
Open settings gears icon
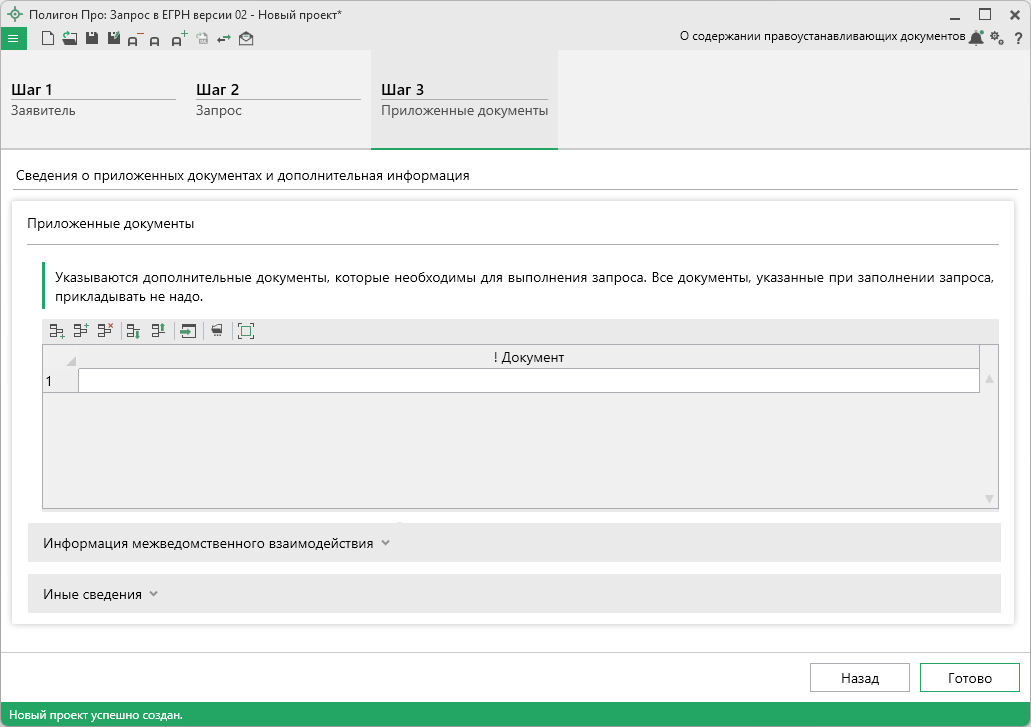pos(996,38)
